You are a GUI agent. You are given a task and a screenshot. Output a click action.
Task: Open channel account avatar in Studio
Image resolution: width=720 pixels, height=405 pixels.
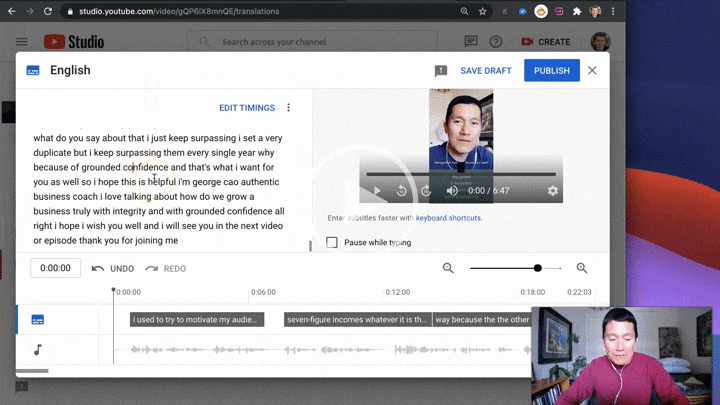(600, 42)
